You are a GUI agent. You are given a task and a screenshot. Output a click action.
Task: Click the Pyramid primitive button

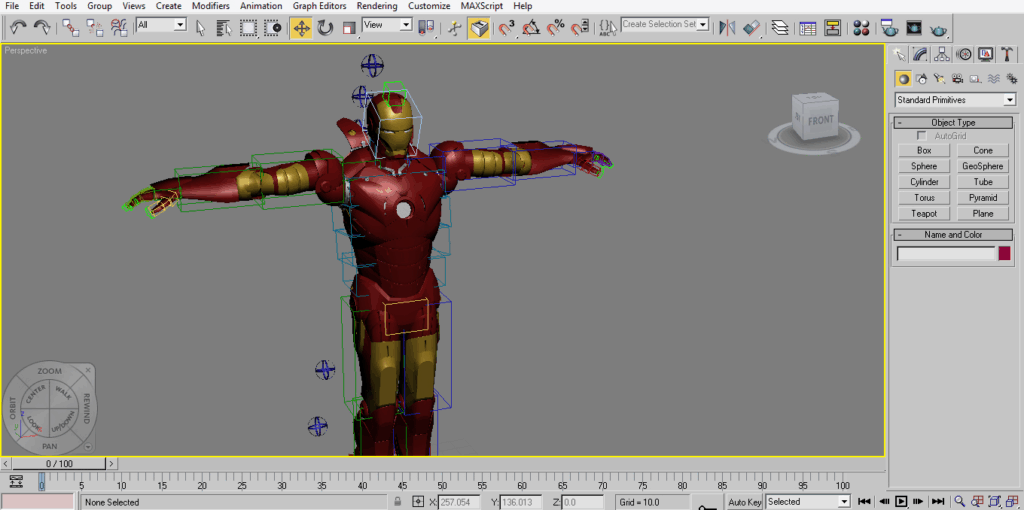pos(983,198)
